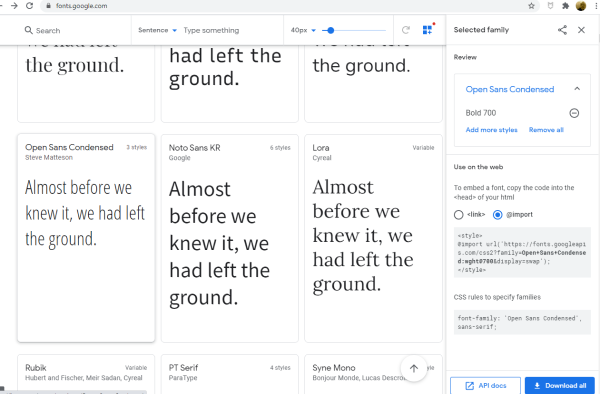Click the 3 styles label on Open Sans Condensed
This screenshot has height=394, width=600.
(137, 147)
